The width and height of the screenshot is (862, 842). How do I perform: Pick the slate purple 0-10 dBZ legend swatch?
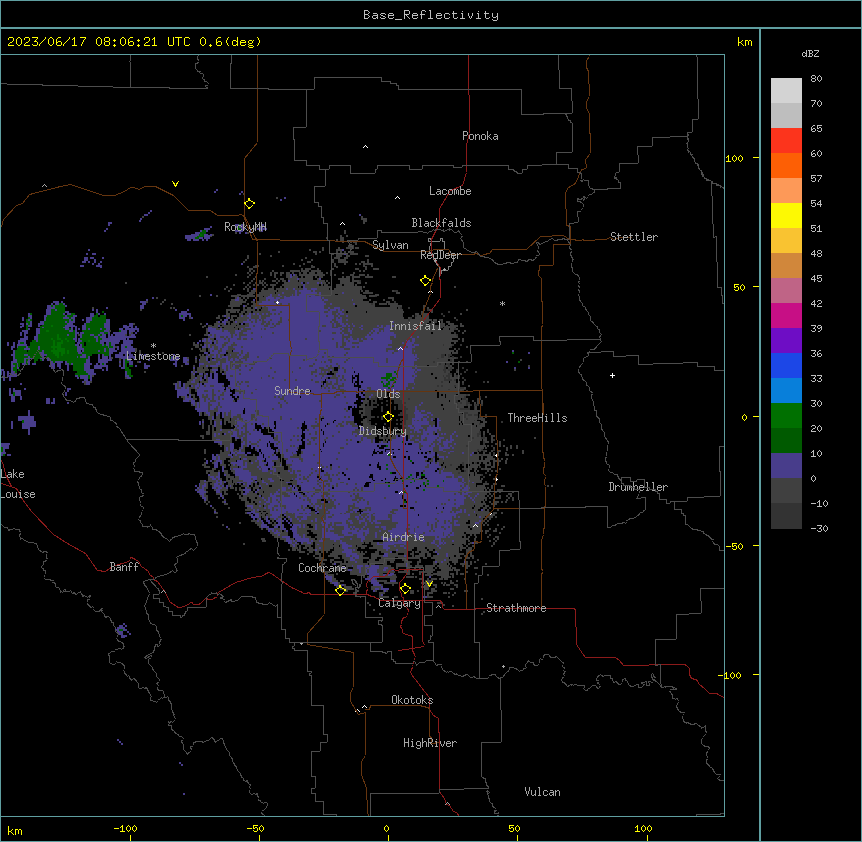coord(786,466)
